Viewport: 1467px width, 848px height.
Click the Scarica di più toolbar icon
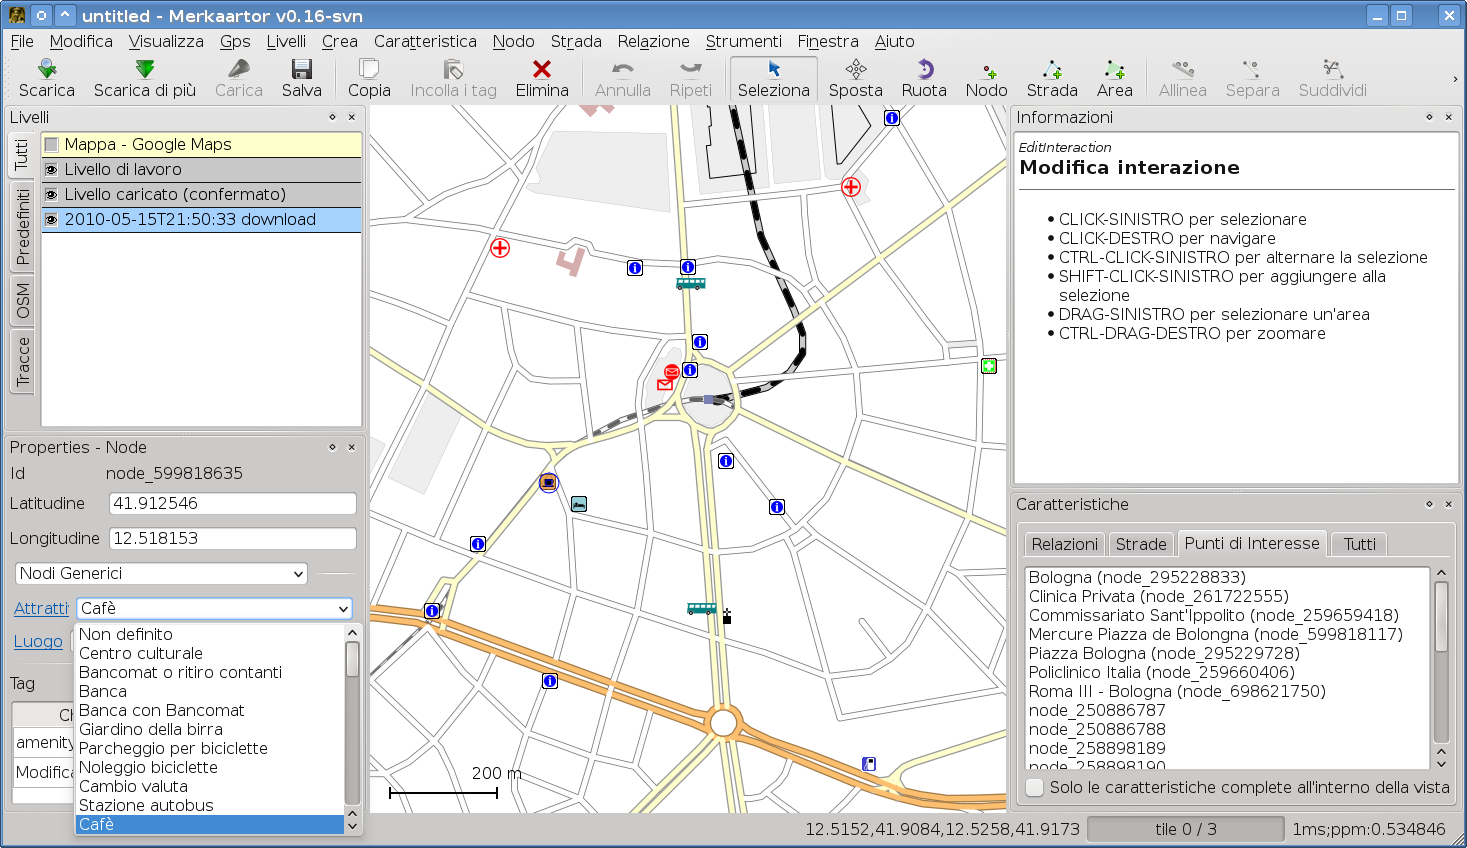coord(145,69)
